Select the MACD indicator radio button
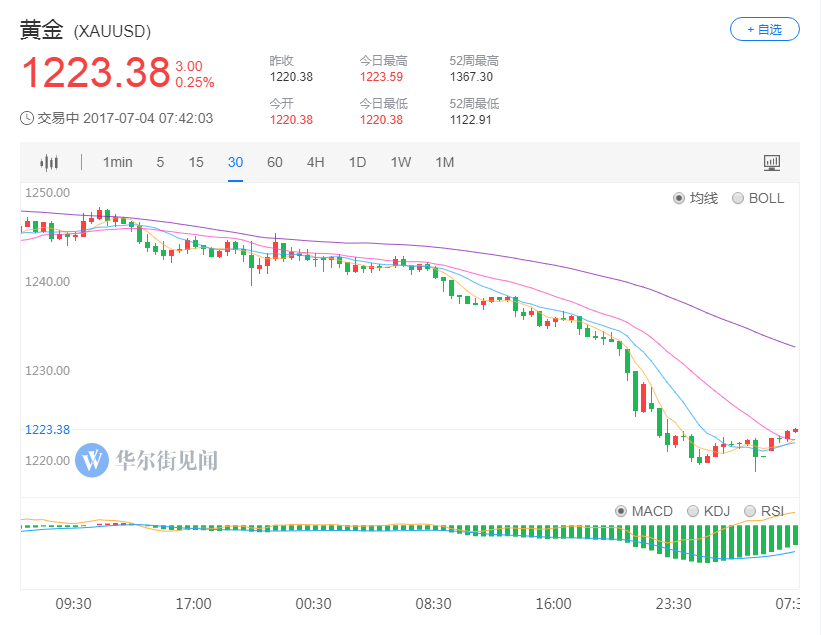This screenshot has height=635, width=821. 621,511
